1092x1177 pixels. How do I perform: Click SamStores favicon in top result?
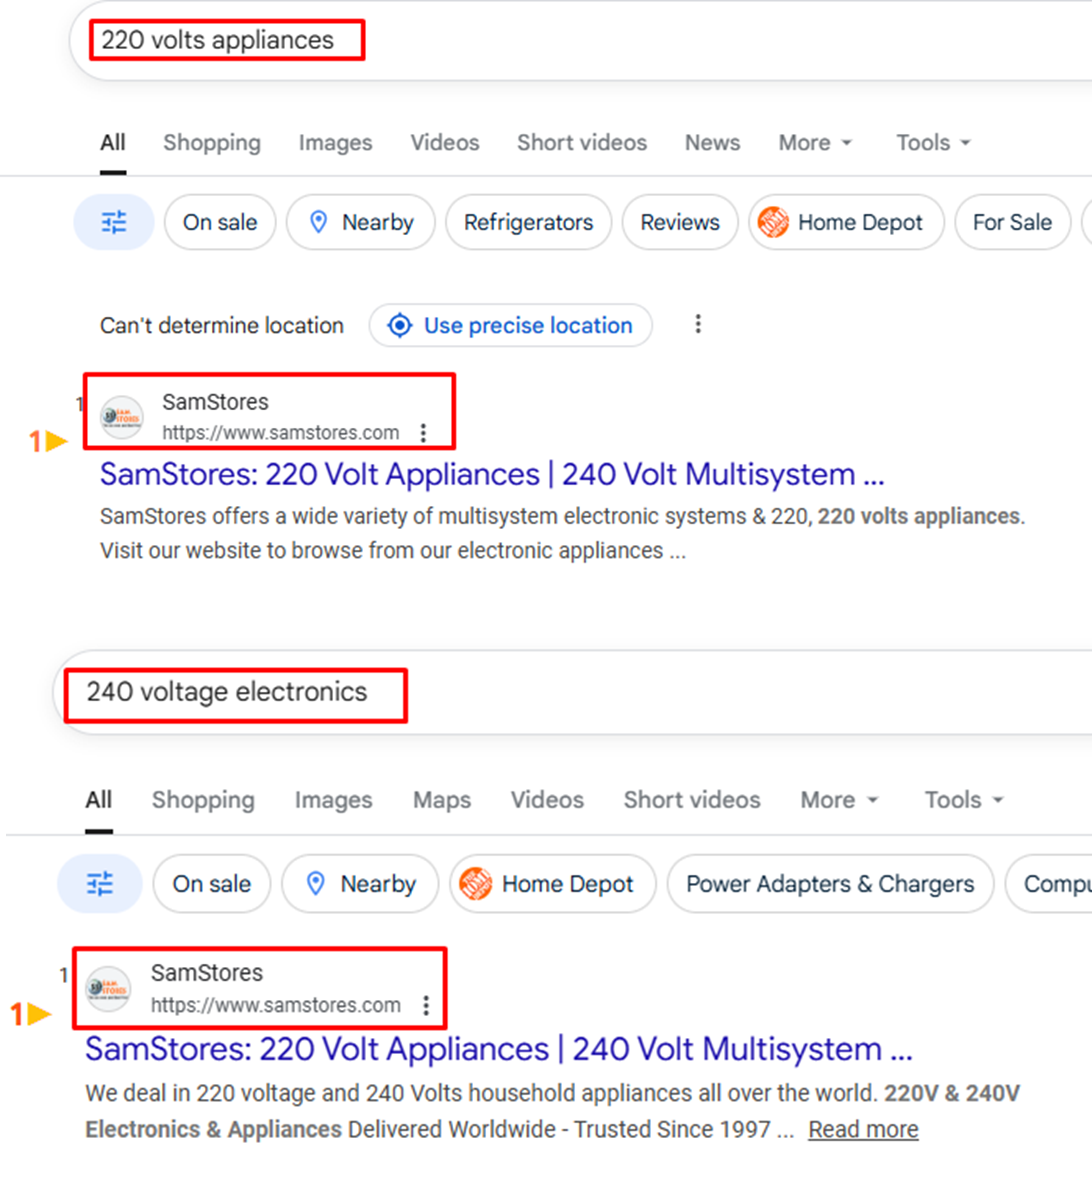tap(122, 417)
